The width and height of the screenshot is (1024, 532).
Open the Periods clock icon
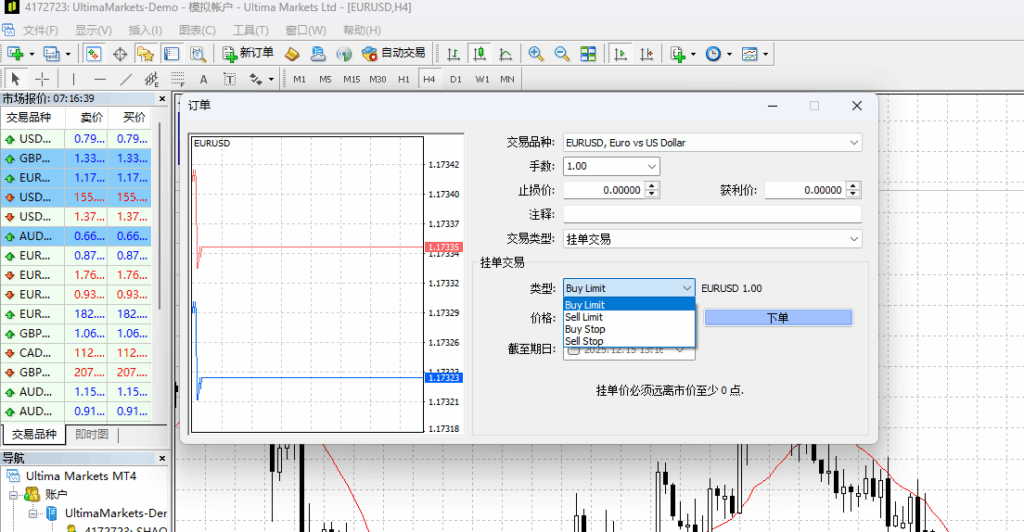[713, 54]
